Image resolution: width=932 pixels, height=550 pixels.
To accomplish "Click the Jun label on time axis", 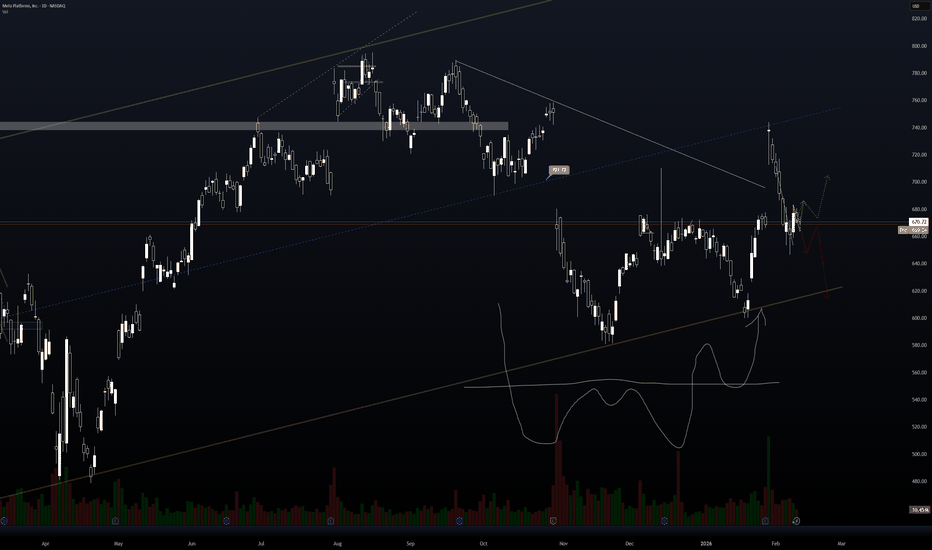I will (x=191, y=543).
